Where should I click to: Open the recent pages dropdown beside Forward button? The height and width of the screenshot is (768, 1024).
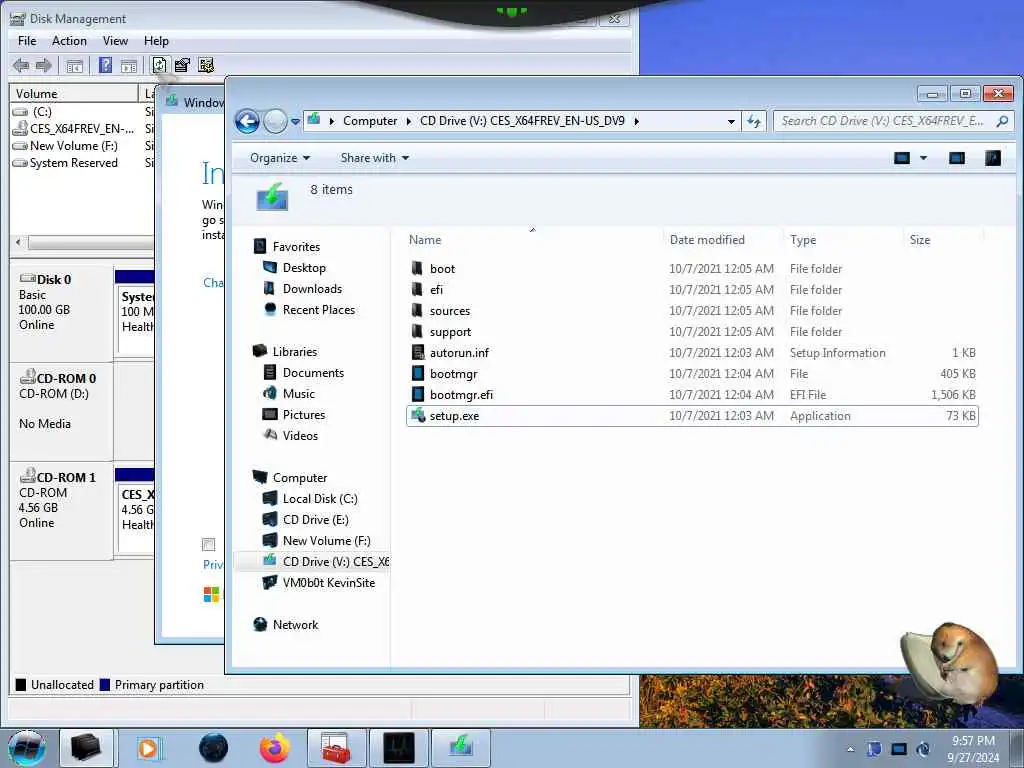click(295, 121)
